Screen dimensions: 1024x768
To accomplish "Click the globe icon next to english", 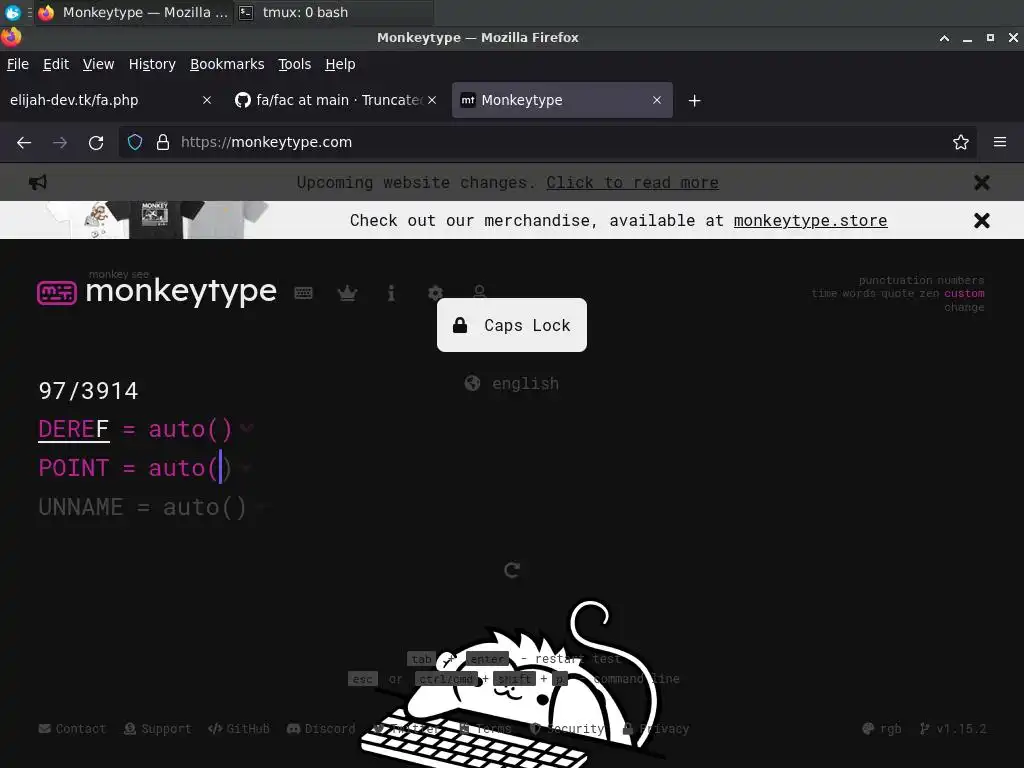I will [x=472, y=383].
